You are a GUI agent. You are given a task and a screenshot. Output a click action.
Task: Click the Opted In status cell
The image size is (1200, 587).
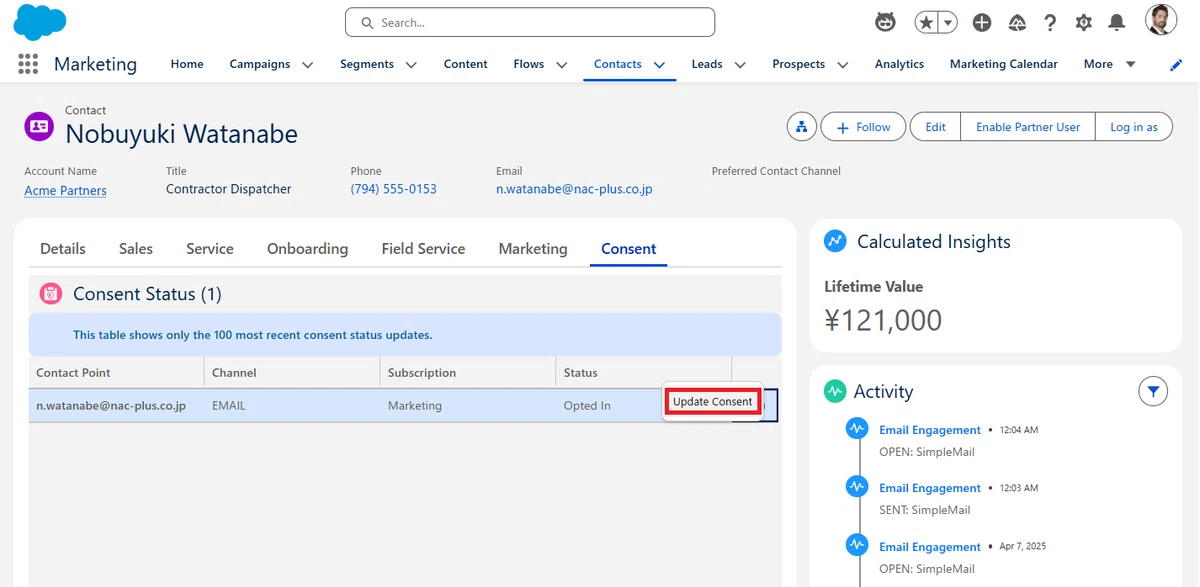click(608, 406)
